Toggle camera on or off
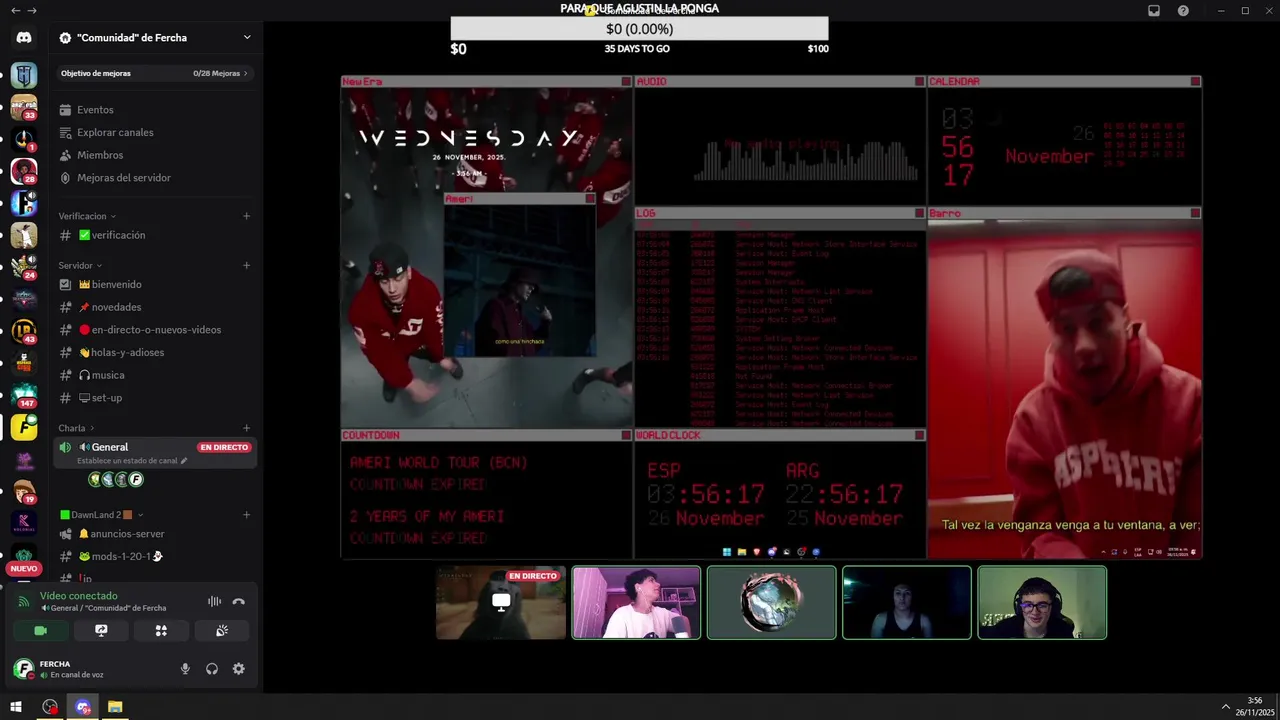Viewport: 1280px width, 720px height. pos(40,631)
